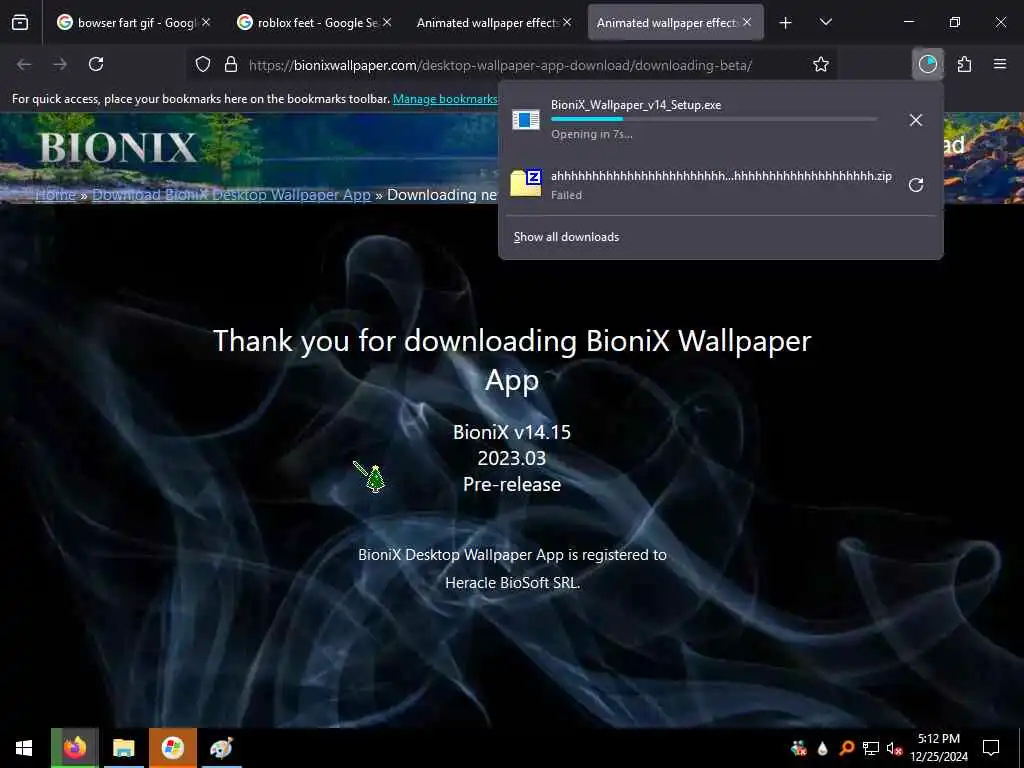Toggle the downloads panel toolbar button
The height and width of the screenshot is (768, 1024).
pyautogui.click(x=927, y=64)
